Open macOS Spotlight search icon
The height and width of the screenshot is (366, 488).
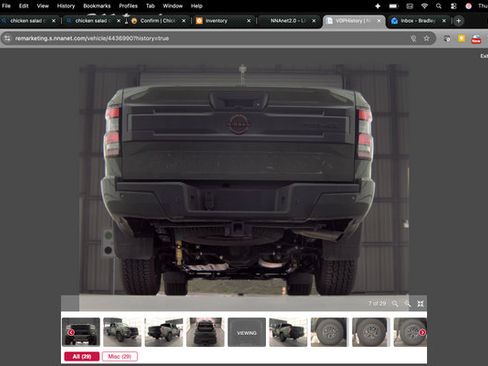[439, 6]
